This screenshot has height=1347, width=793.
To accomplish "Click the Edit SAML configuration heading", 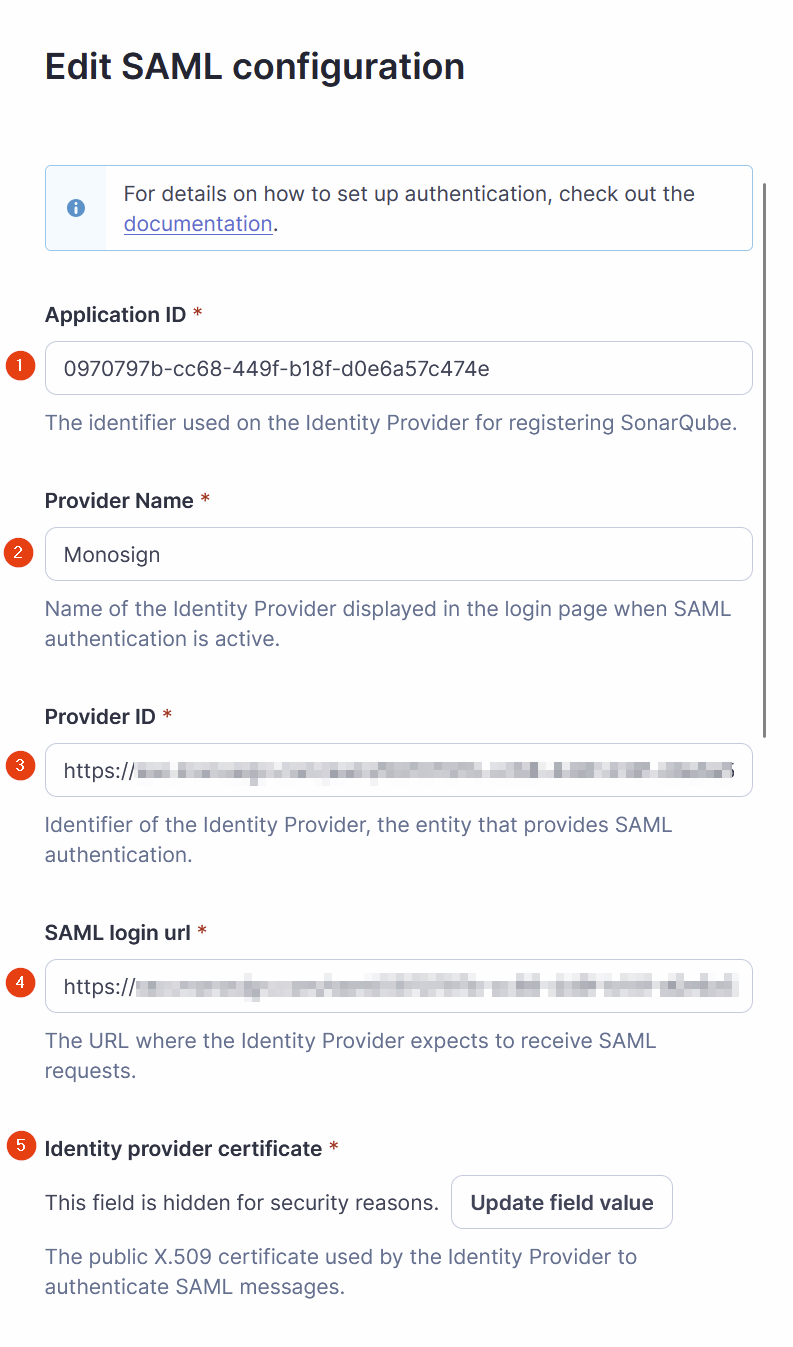I will click(255, 67).
